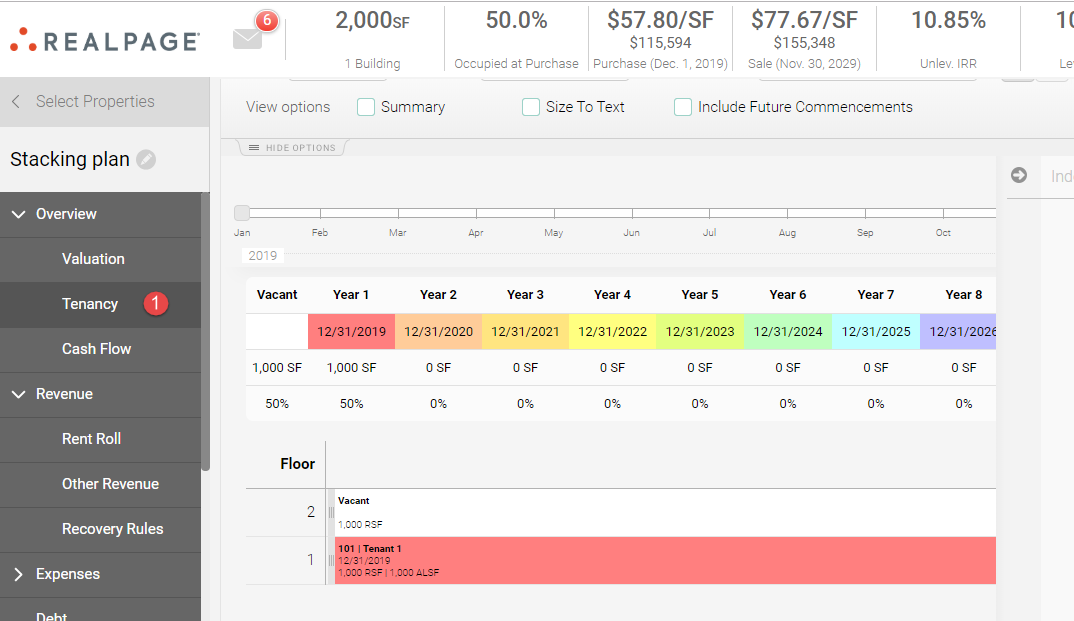1074x621 pixels.
Task: Collapse the Index panel using the arrow icon
Action: click(x=1018, y=176)
